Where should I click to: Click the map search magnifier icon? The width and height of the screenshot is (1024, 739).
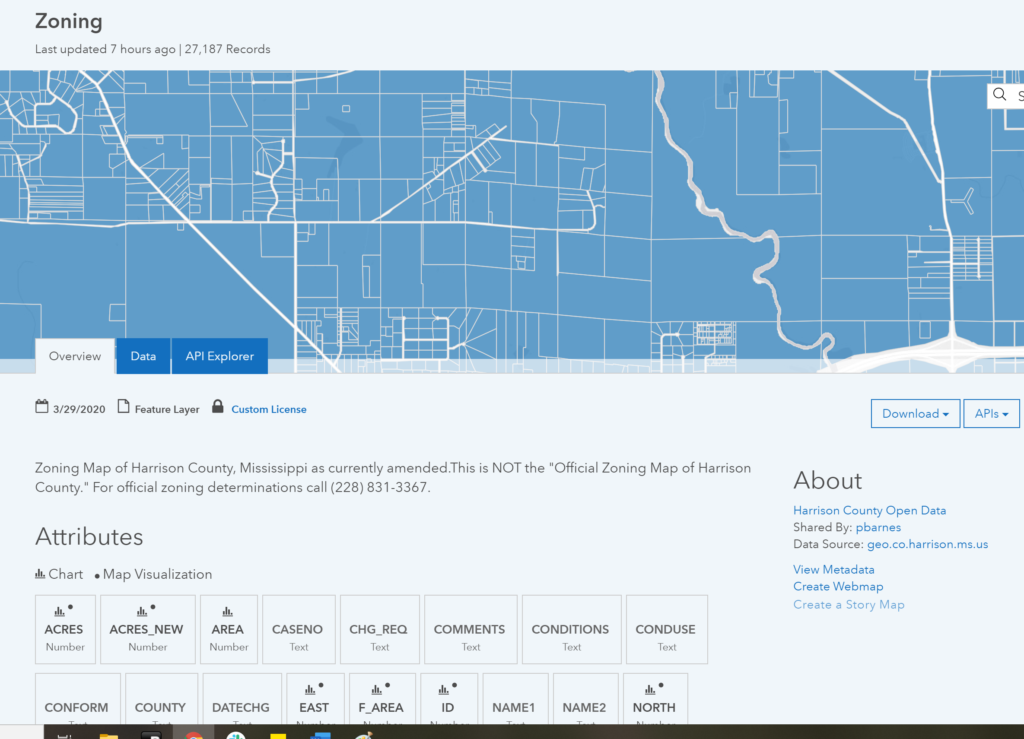(x=999, y=95)
